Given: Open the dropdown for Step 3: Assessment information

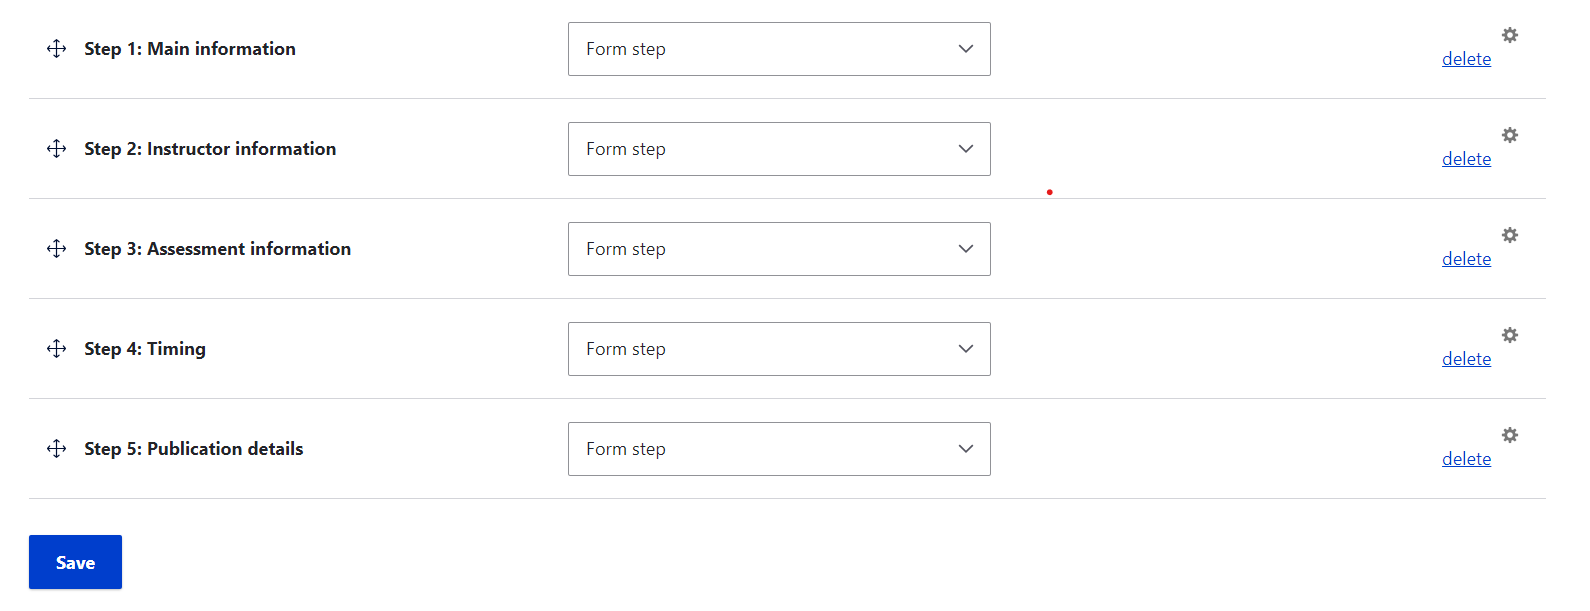Looking at the screenshot, I should point(779,248).
